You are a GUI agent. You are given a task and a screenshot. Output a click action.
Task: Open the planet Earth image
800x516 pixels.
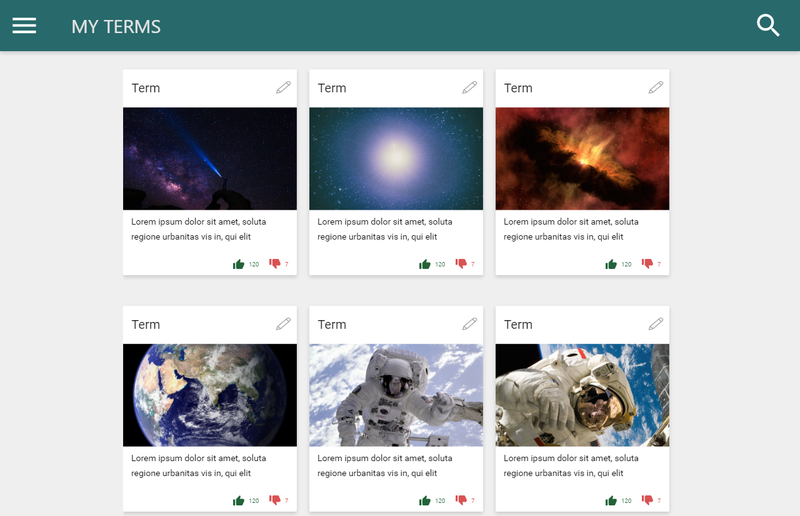coord(210,395)
